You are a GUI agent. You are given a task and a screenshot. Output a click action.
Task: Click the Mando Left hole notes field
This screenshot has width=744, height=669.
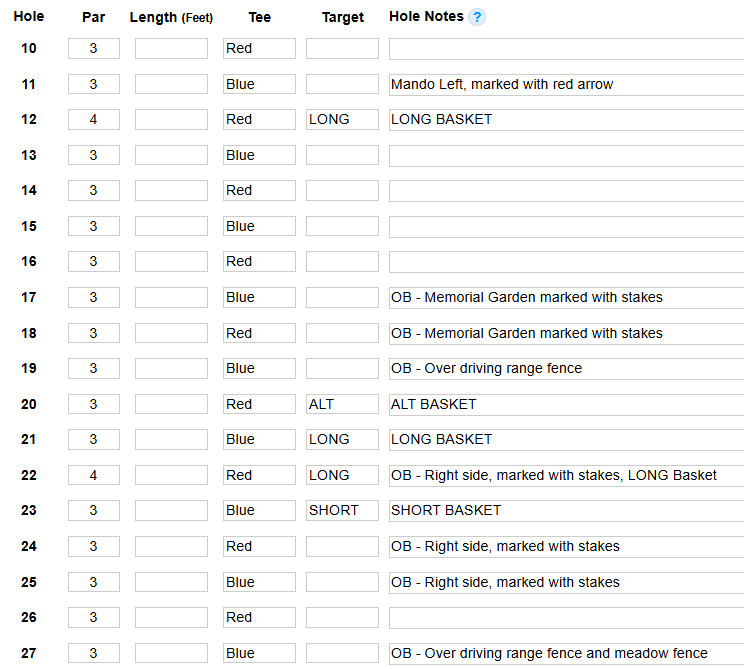567,84
